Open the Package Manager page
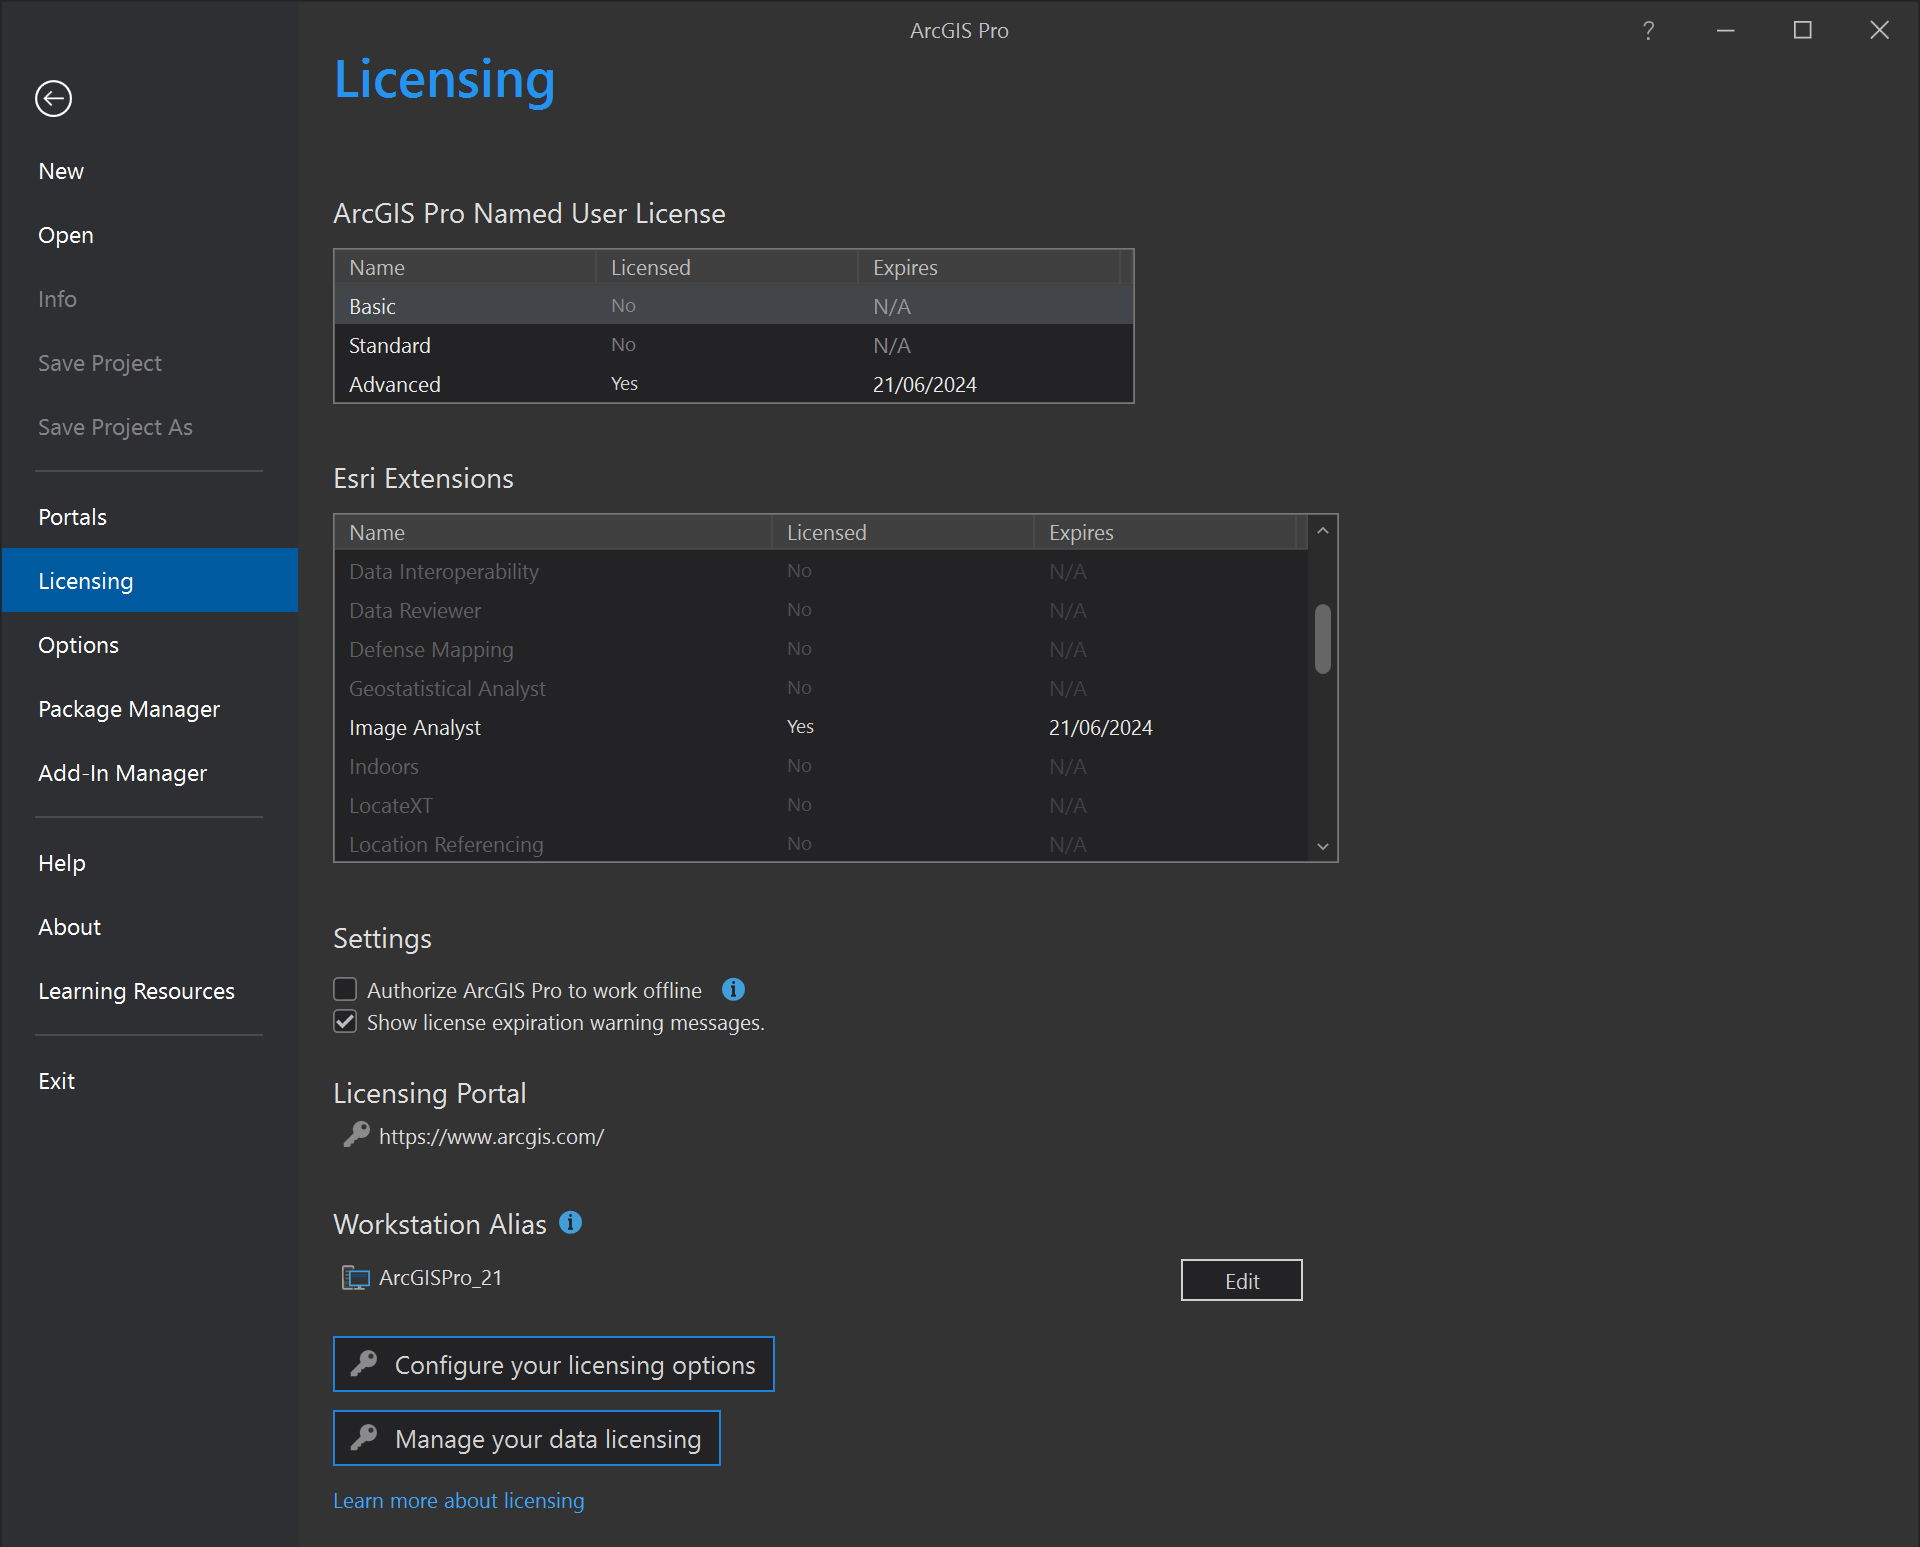The width and height of the screenshot is (1920, 1547). [x=128, y=709]
